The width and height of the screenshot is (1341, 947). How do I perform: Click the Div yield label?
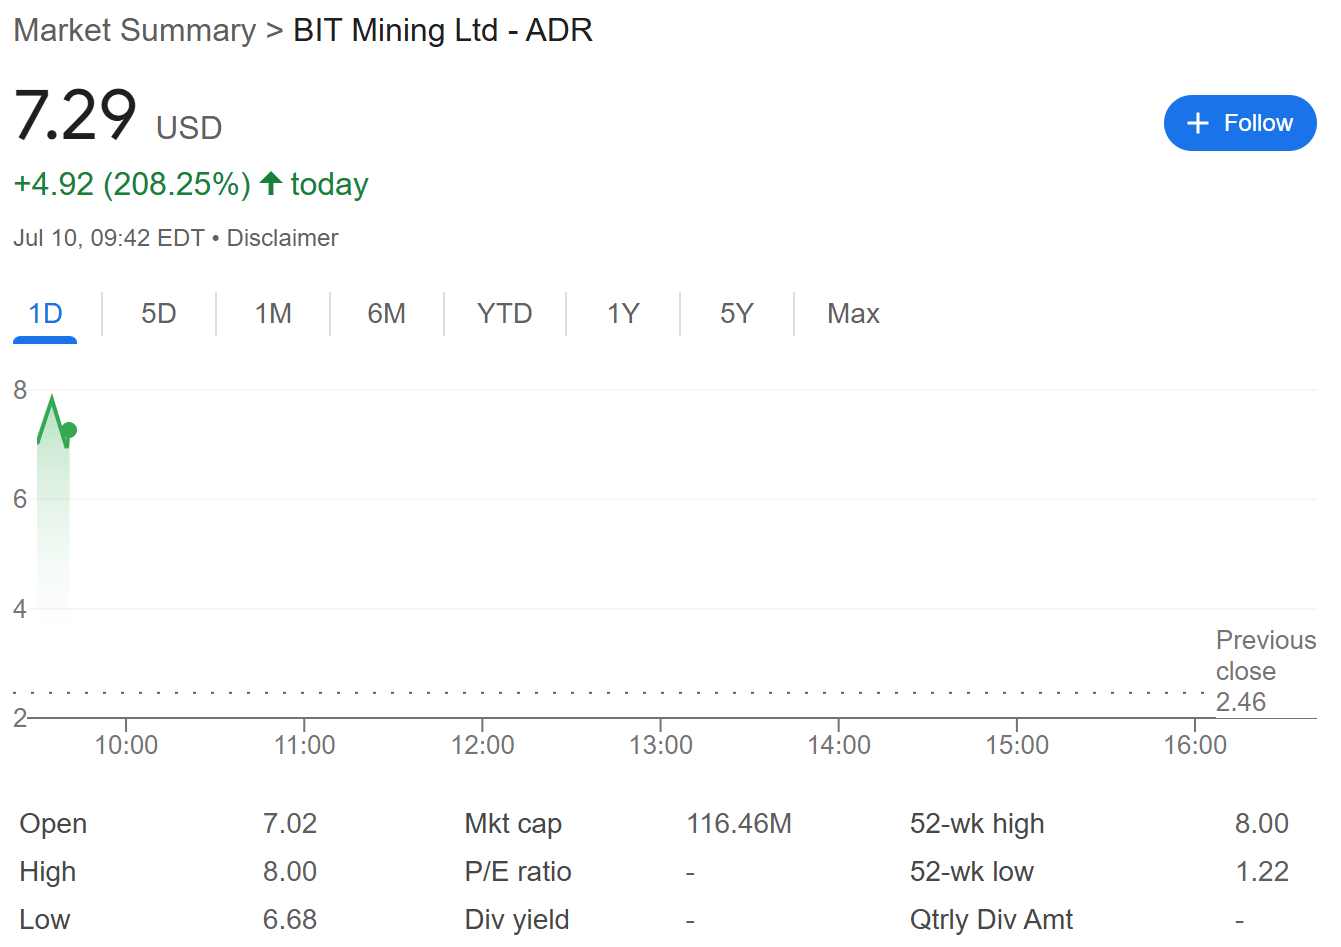click(517, 920)
